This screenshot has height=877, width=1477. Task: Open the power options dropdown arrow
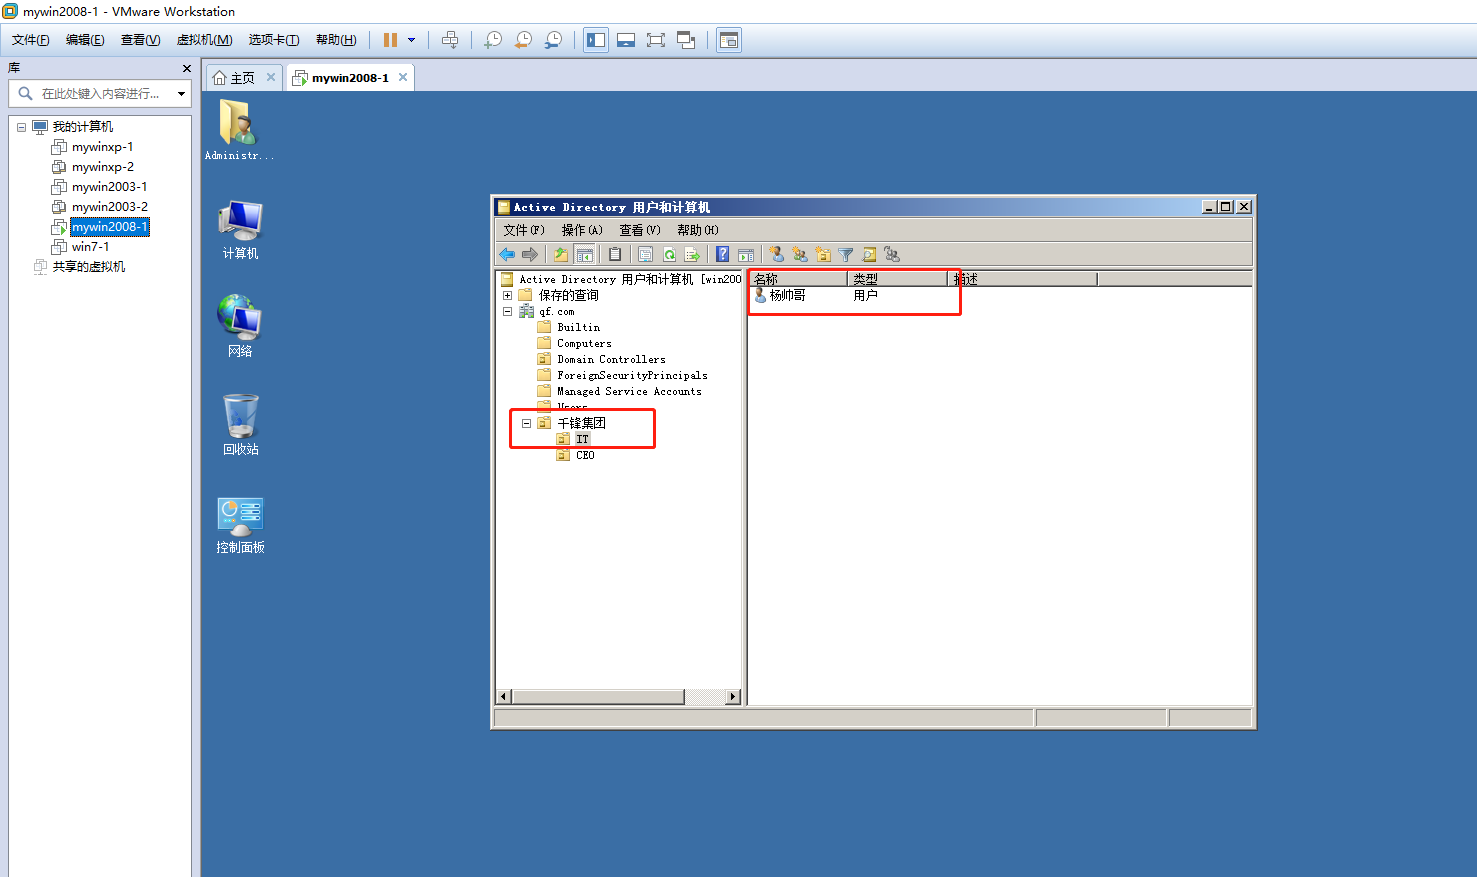click(411, 40)
